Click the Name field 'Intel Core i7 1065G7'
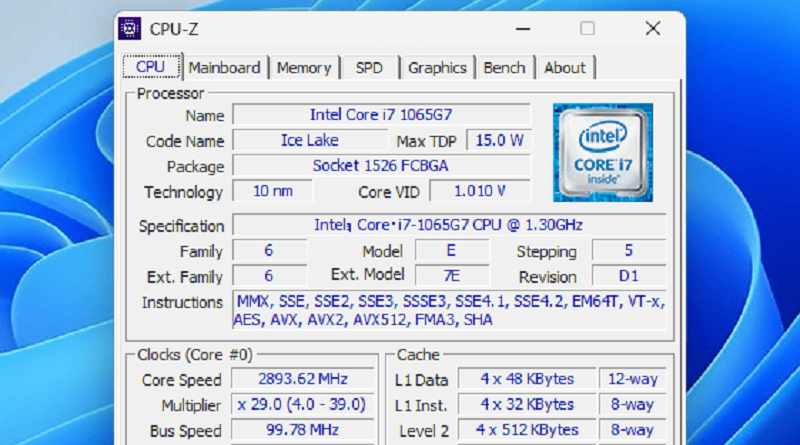The width and height of the screenshot is (800, 445). [382, 115]
